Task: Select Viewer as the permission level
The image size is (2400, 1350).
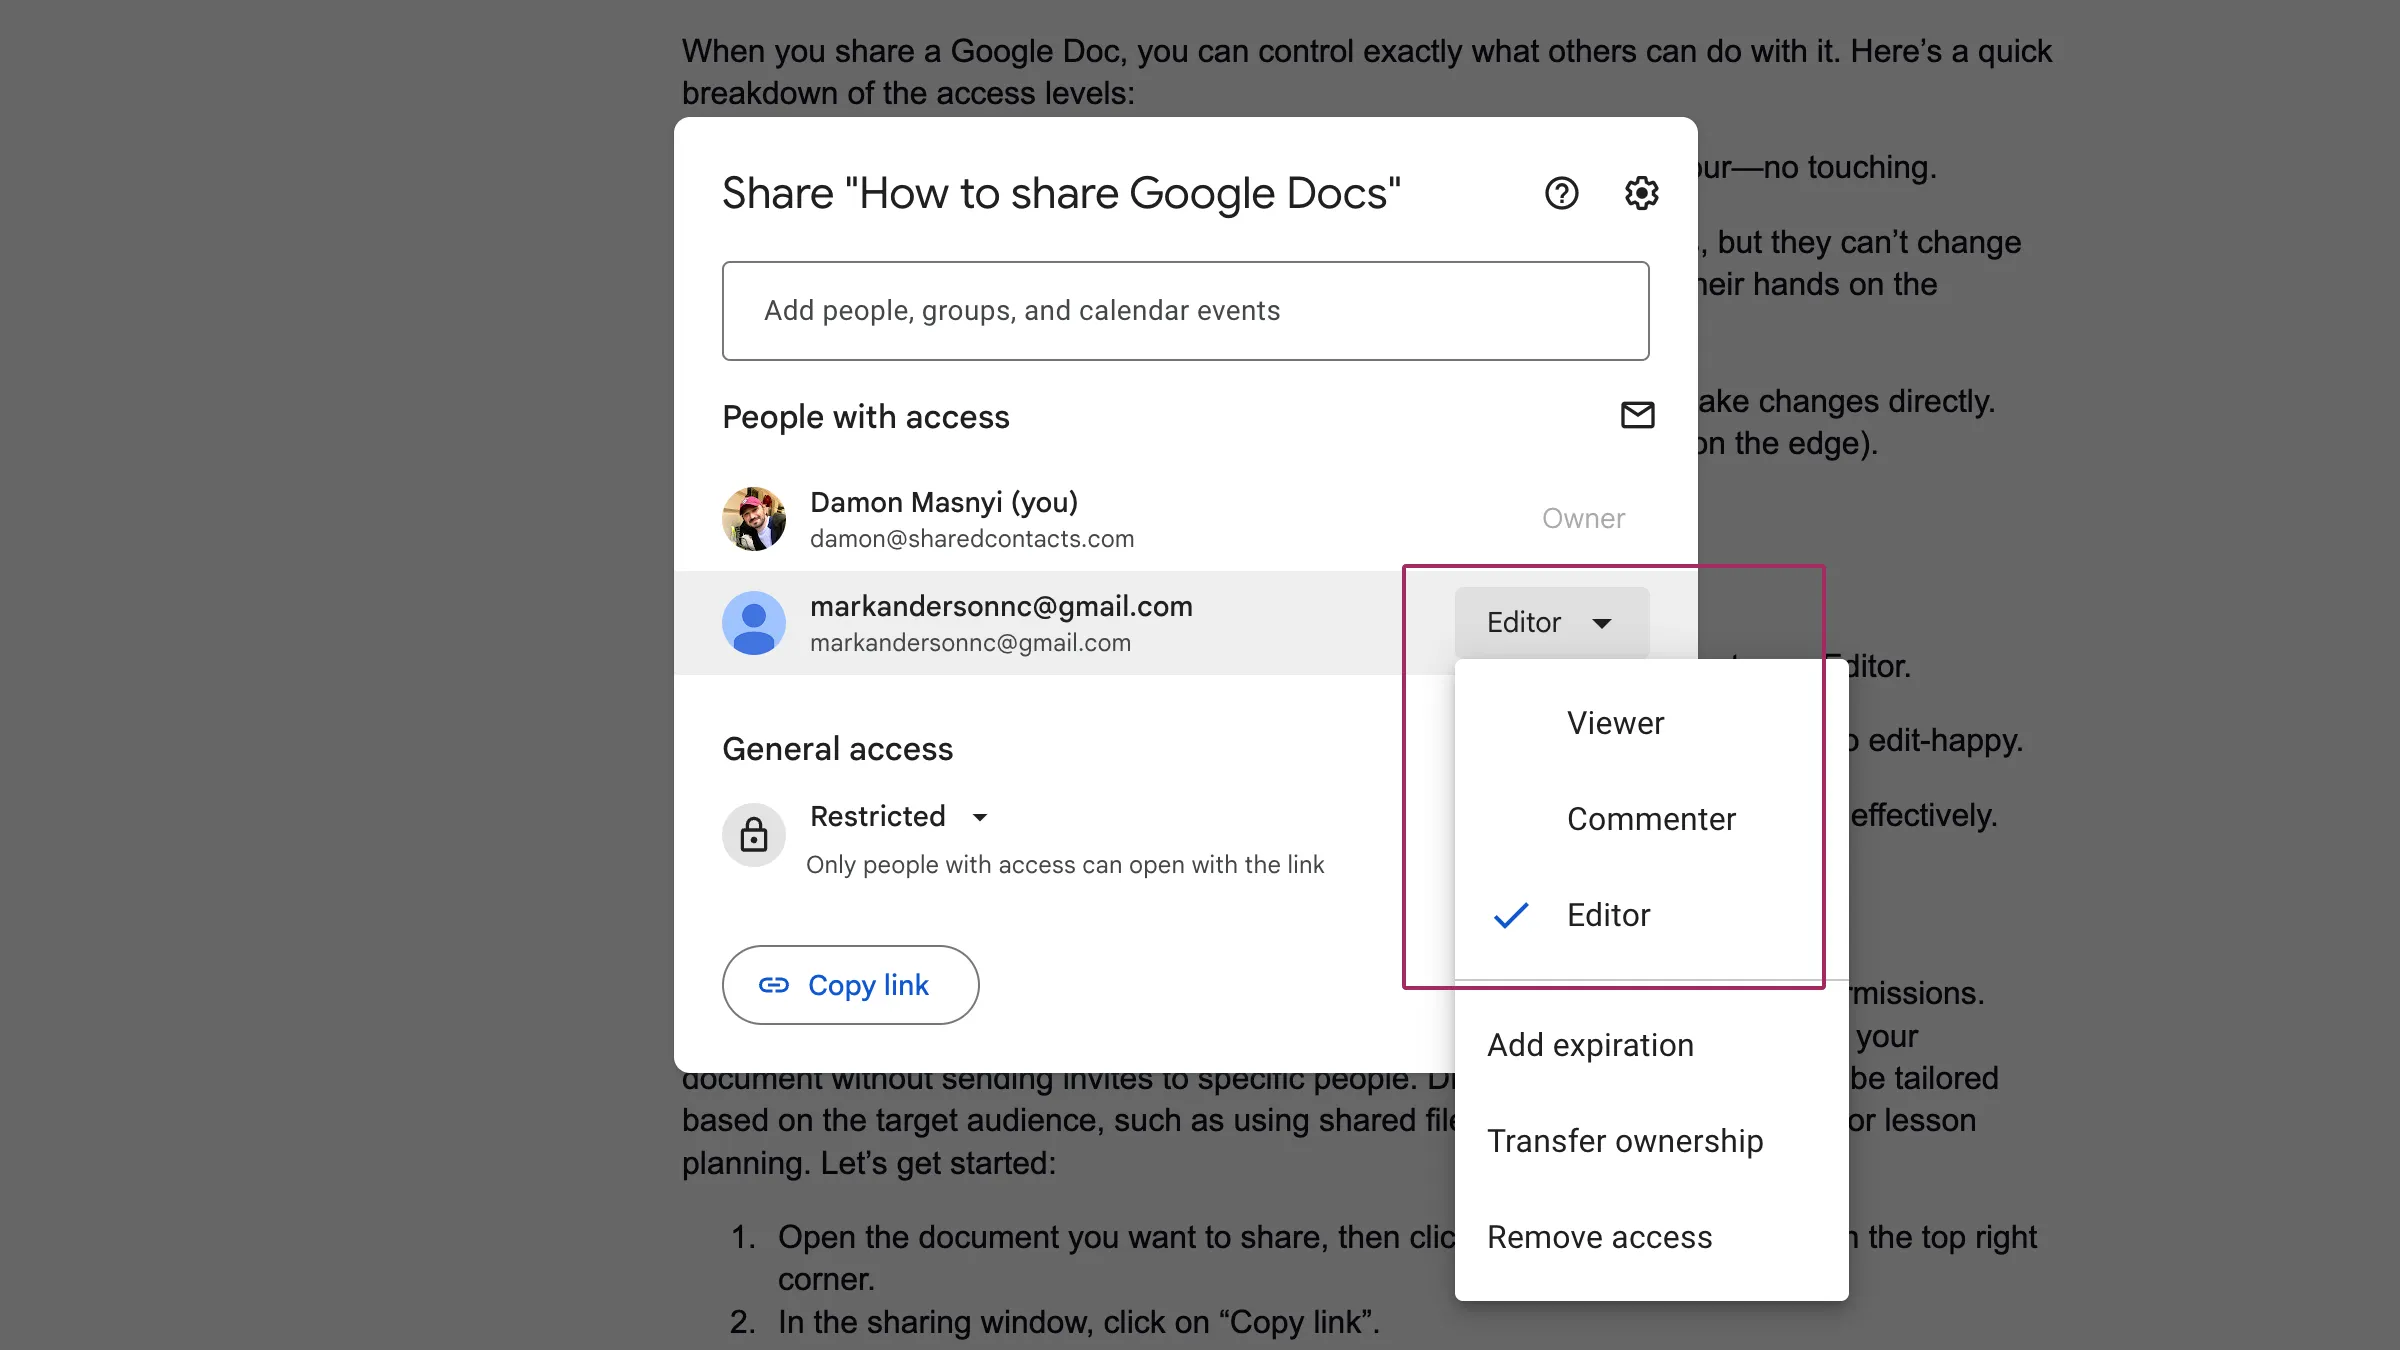Action: (1614, 723)
